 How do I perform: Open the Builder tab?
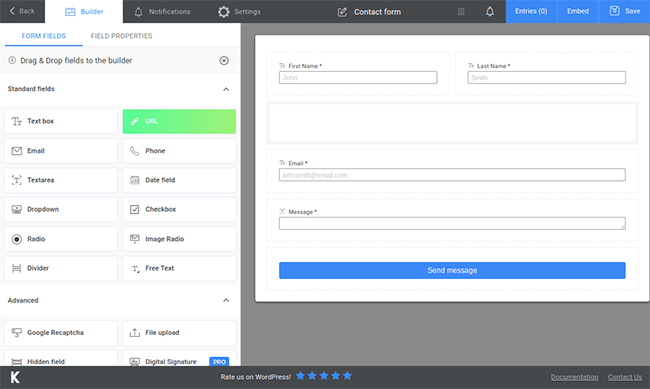[84, 12]
